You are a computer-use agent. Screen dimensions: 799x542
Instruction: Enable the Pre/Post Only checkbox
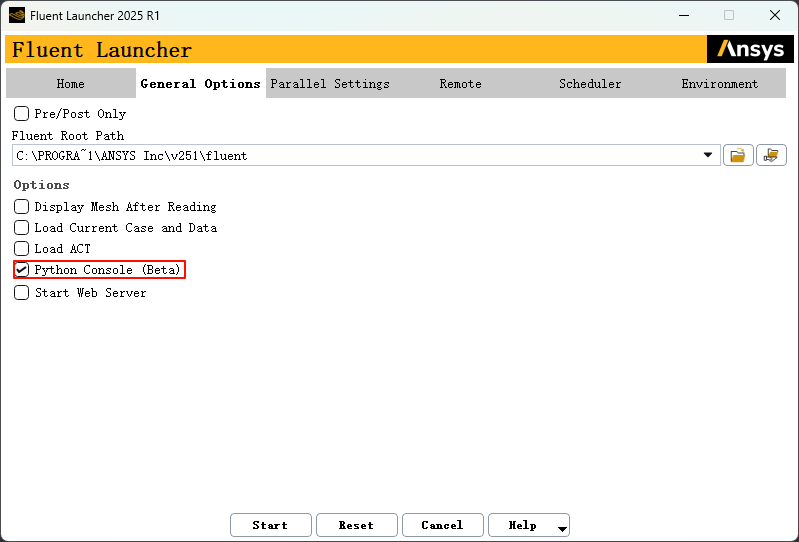click(21, 113)
